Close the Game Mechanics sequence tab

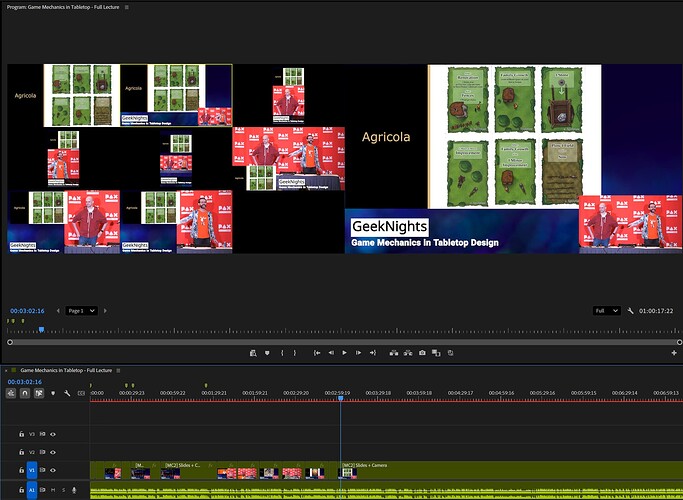tap(6, 371)
